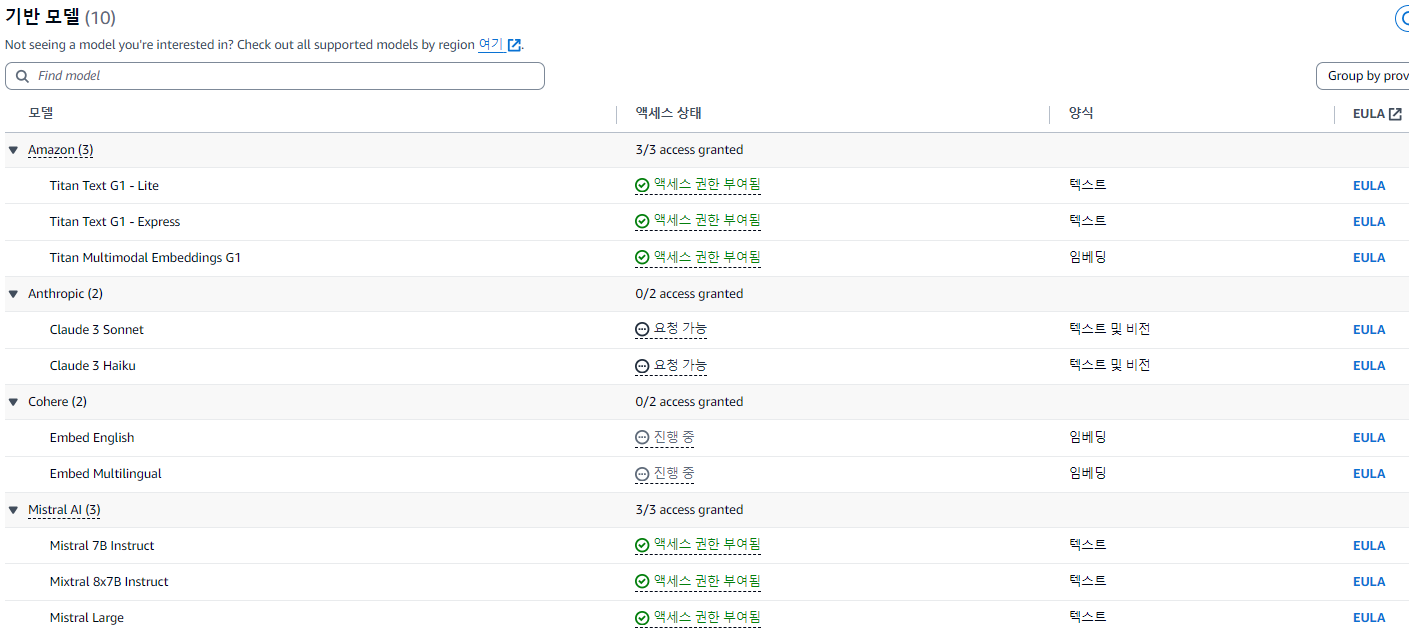Click Titan Text G1 - Express access granted status
Image resolution: width=1409 pixels, height=639 pixels.
click(x=698, y=221)
